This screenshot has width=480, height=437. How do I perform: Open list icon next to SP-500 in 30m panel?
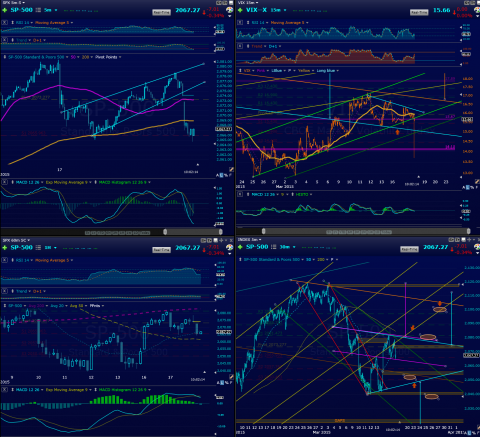click(274, 247)
